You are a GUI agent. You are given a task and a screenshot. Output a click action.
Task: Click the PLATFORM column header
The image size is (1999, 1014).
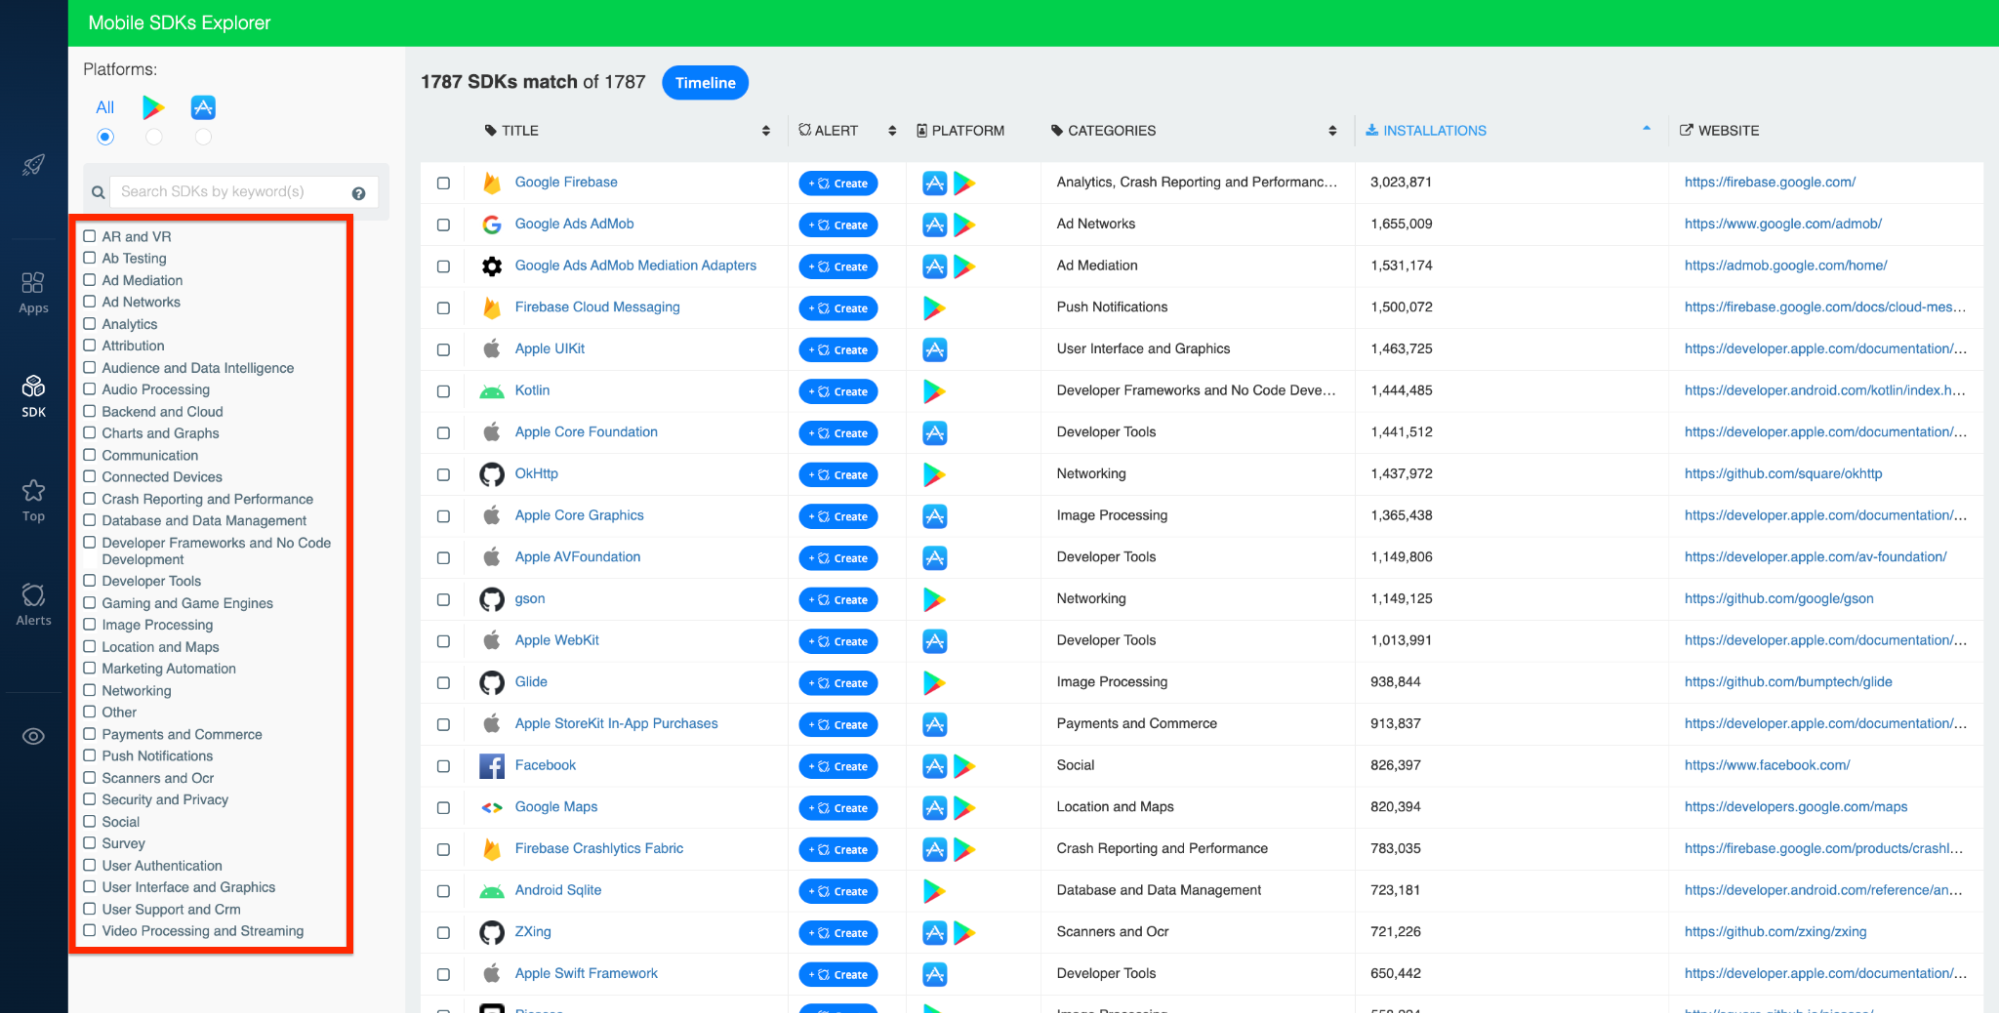[961, 131]
